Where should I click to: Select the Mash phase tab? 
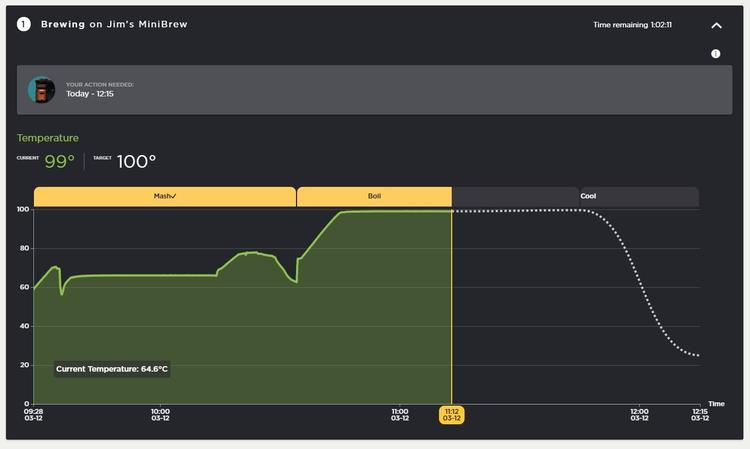coord(165,197)
